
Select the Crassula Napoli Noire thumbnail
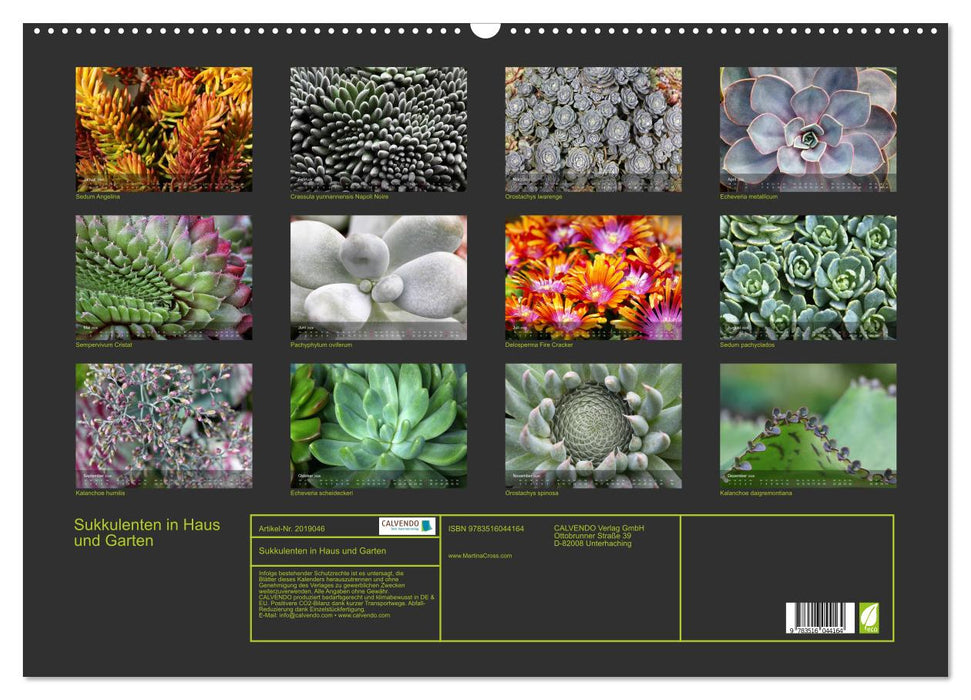pyautogui.click(x=378, y=129)
